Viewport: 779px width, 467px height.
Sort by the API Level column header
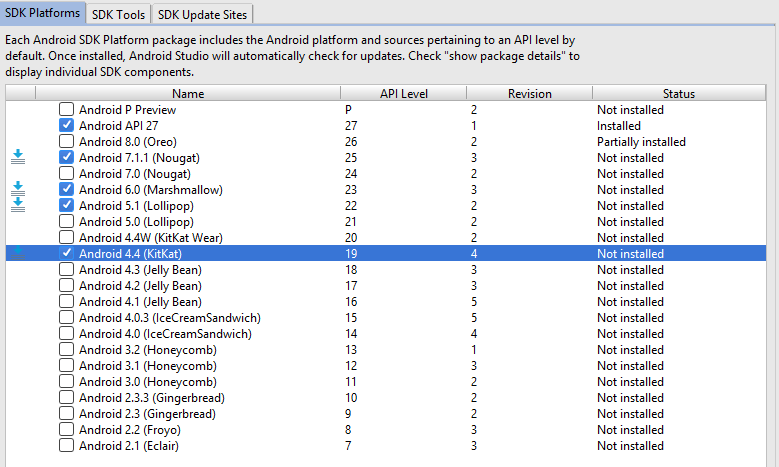coord(403,93)
